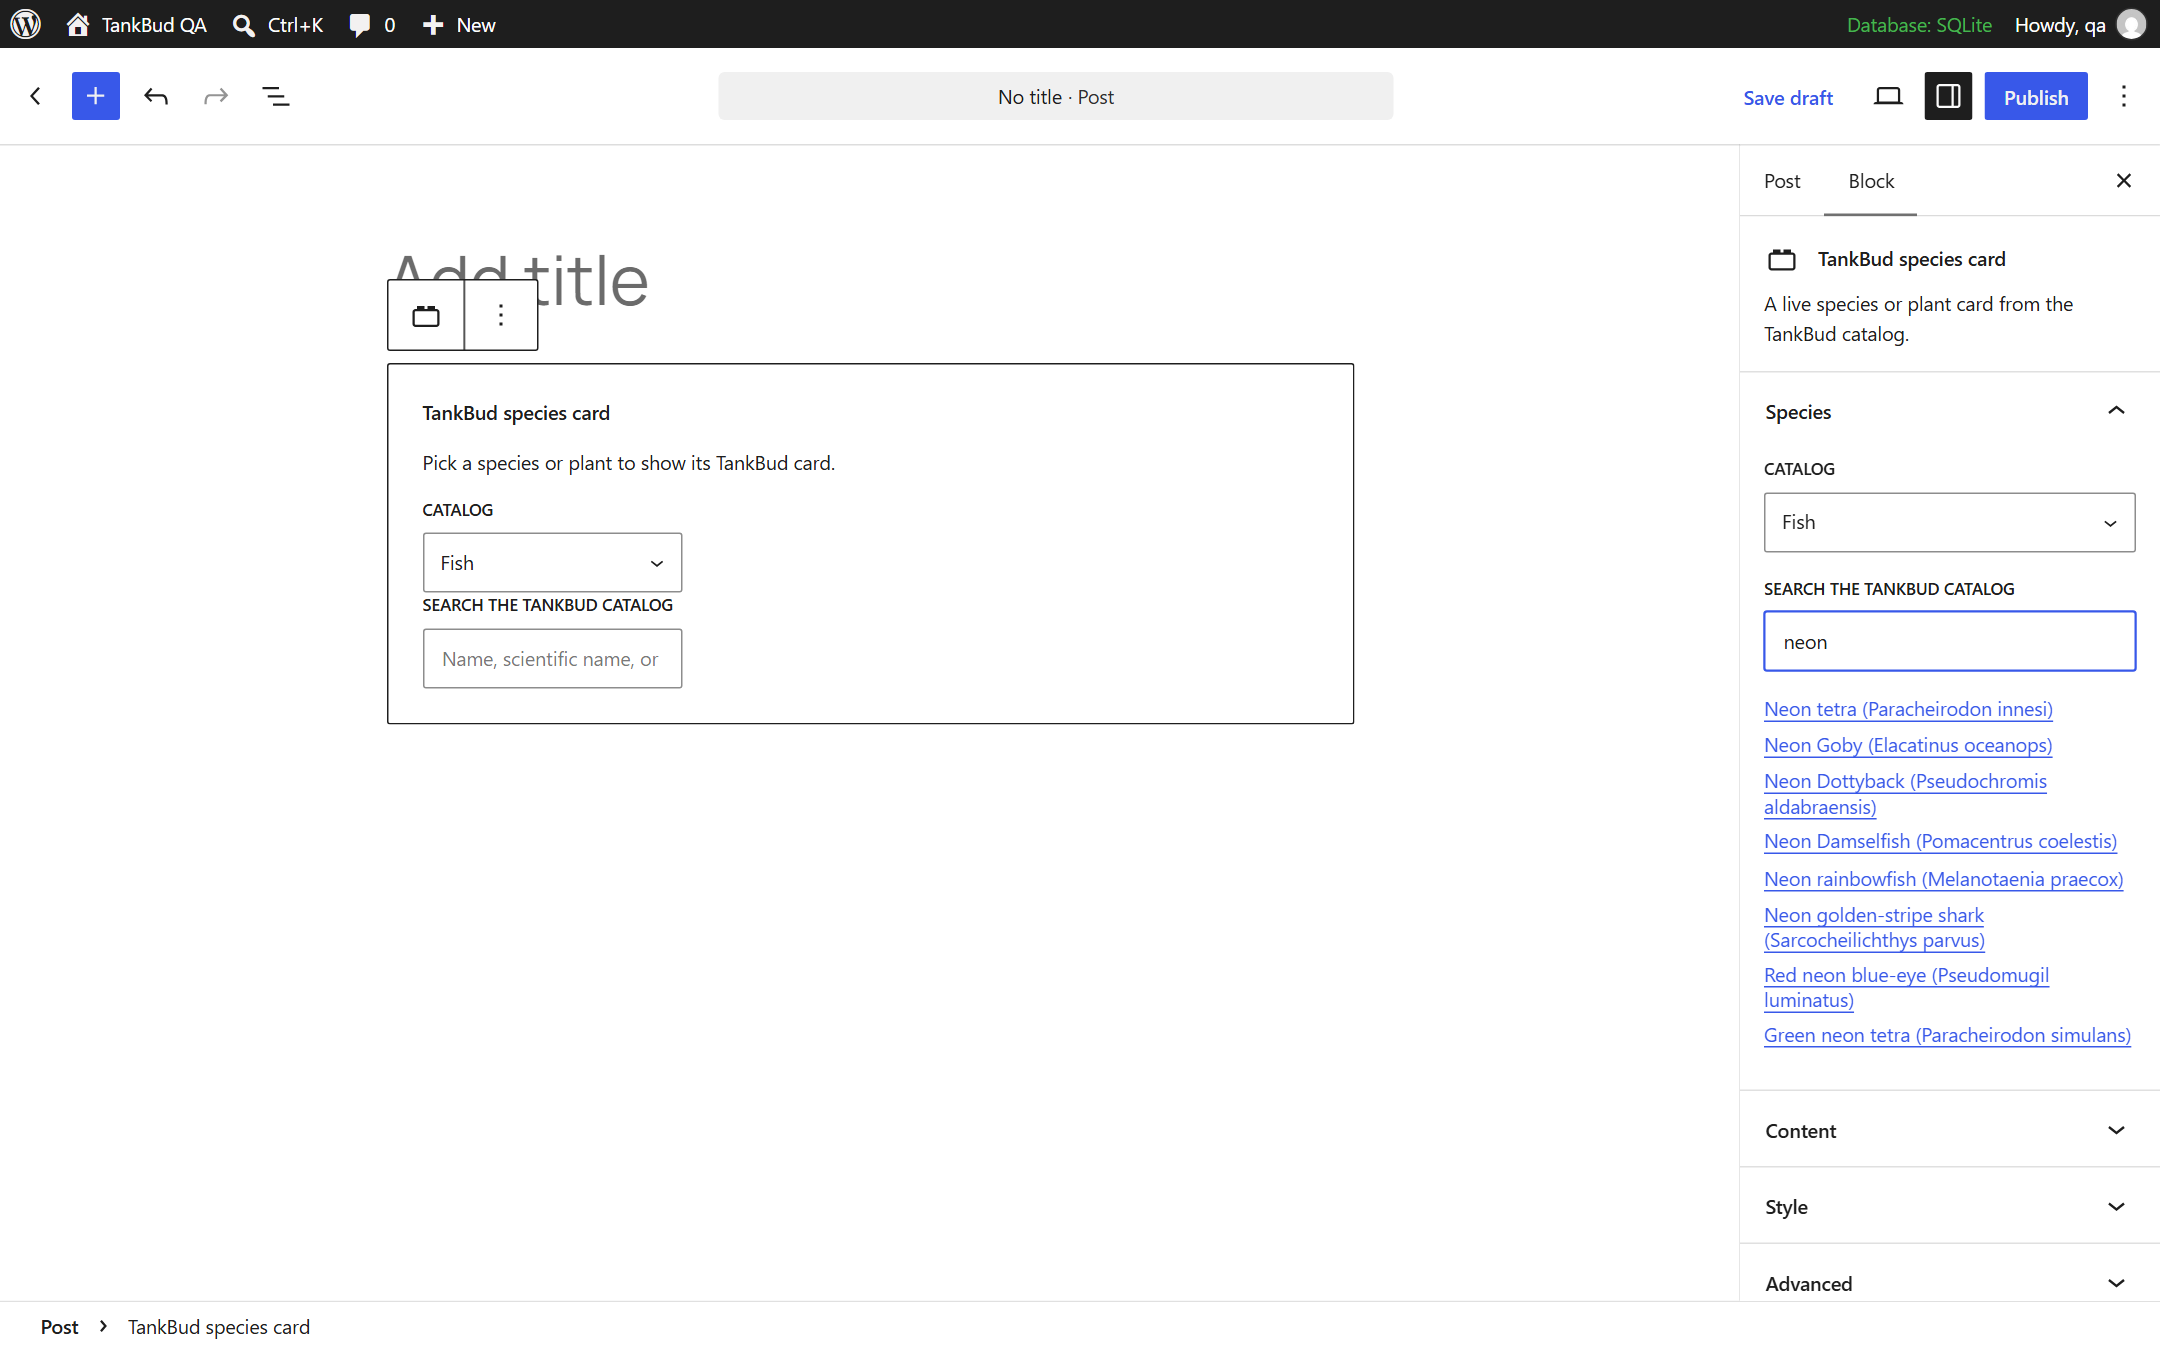2160x1350 pixels.
Task: Go back with the editor back arrow
Action: (x=36, y=96)
